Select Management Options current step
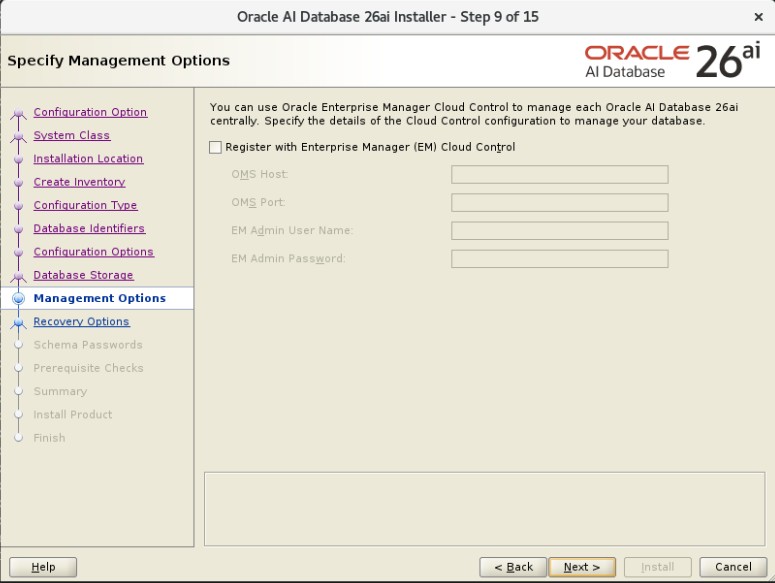 (x=99, y=298)
